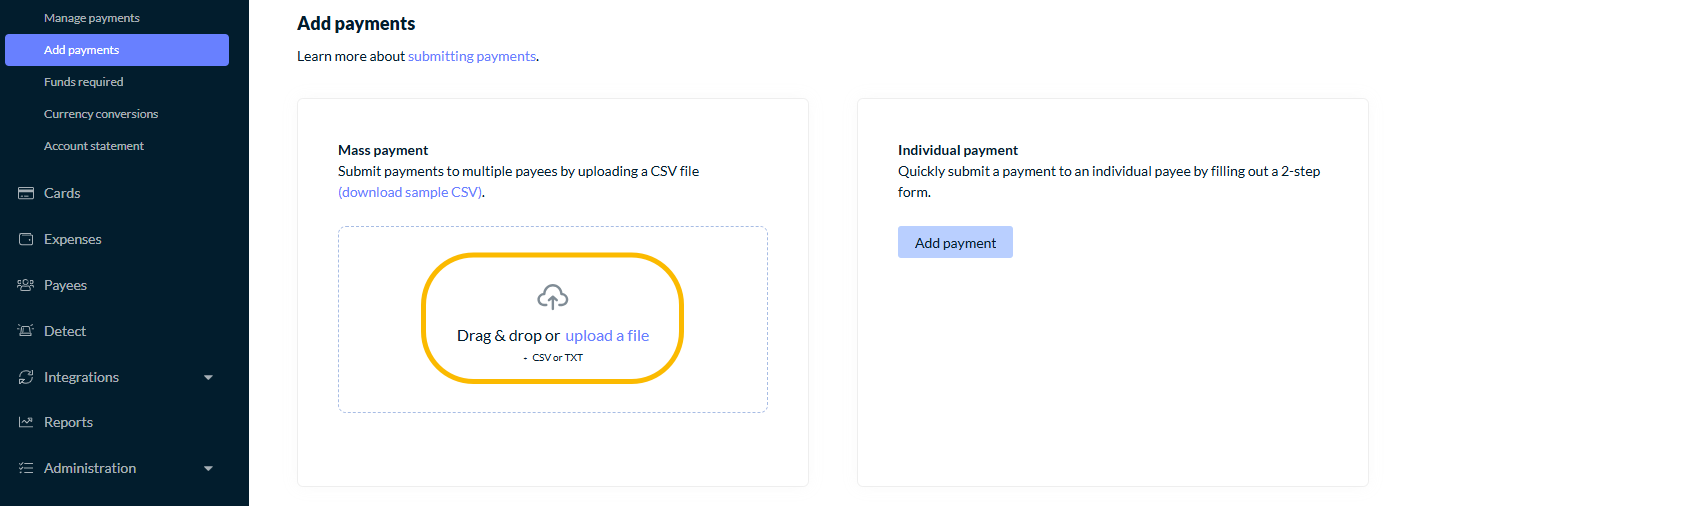Expand the Integrations dropdown arrow

[208, 378]
